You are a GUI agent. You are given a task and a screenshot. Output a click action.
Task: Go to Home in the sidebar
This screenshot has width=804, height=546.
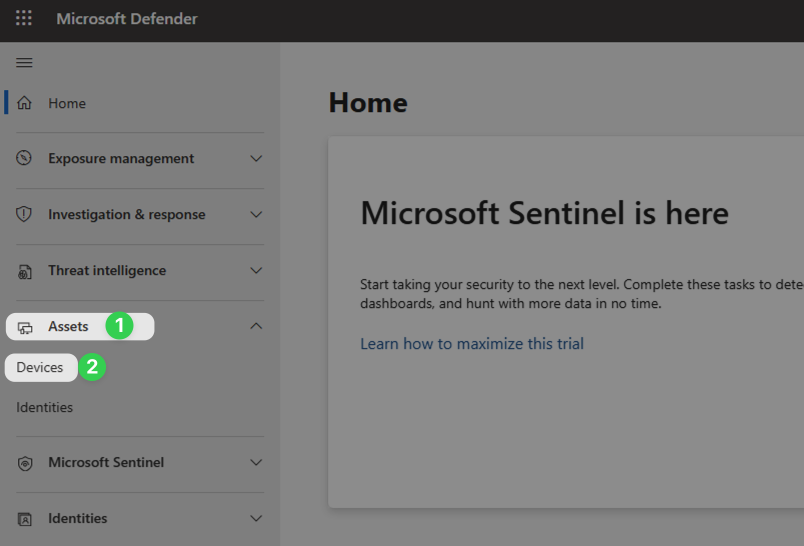pos(67,104)
